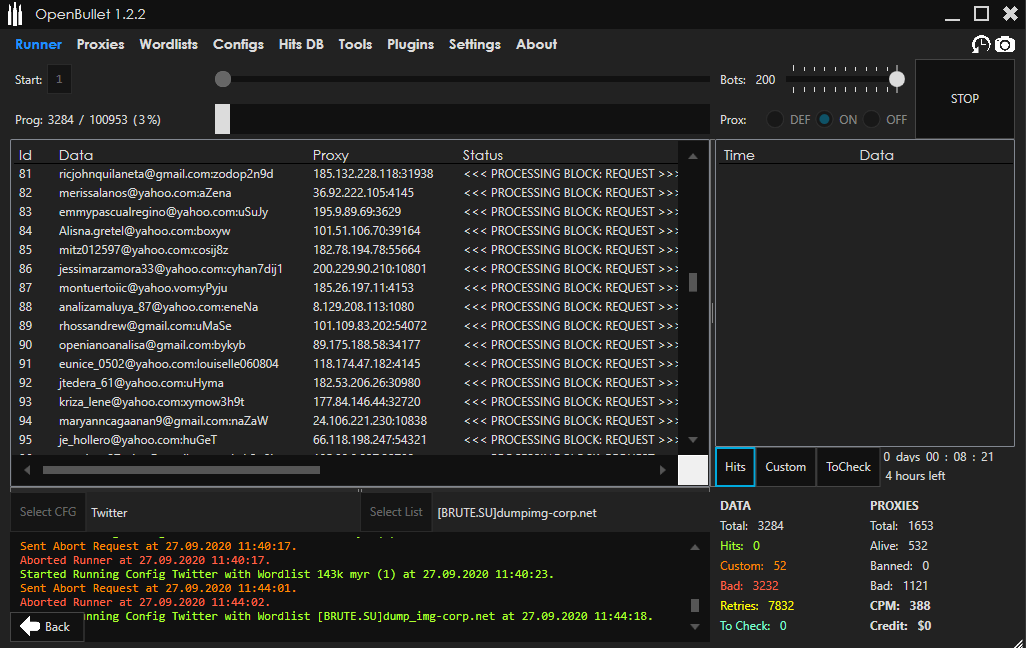Click the down arrow of the runner list scrollbar
Screen dimensions: 1026x648
(x=693, y=440)
